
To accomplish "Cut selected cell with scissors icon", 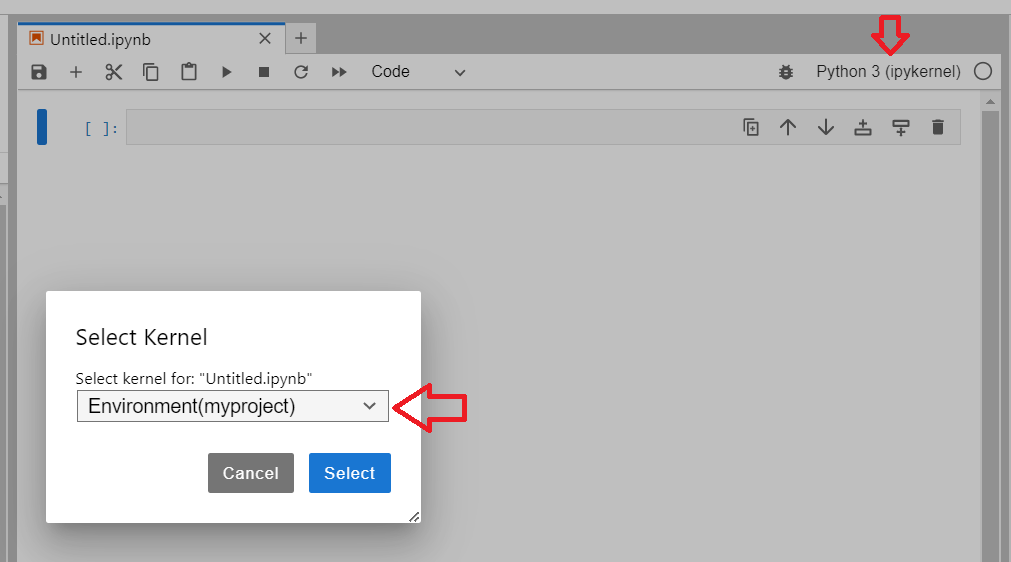I will click(x=113, y=72).
